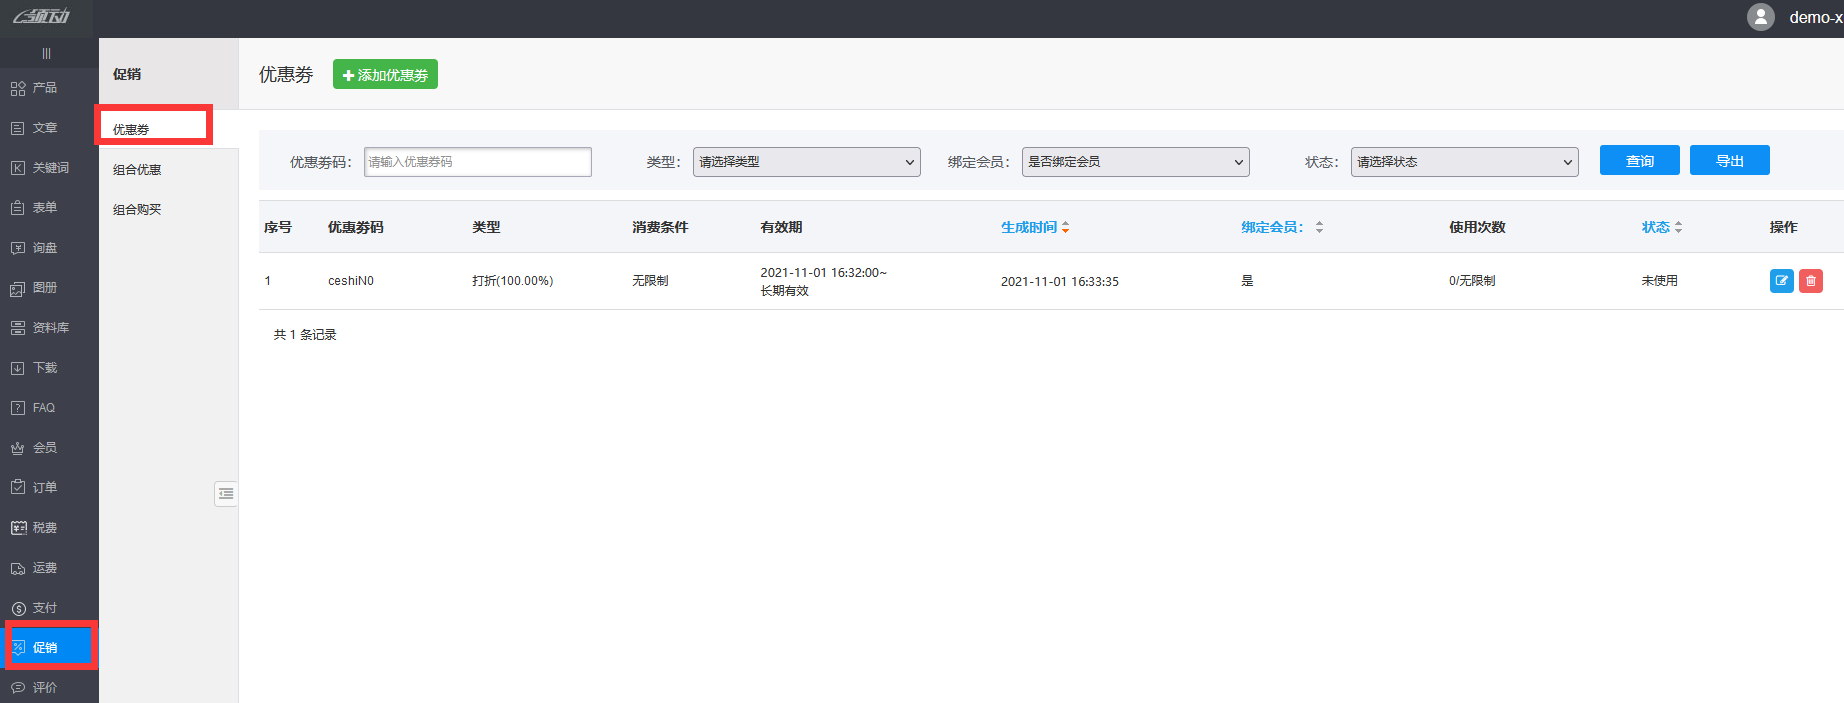The height and width of the screenshot is (703, 1844).
Task: Focus the 优惠券码 input field
Action: 477,162
